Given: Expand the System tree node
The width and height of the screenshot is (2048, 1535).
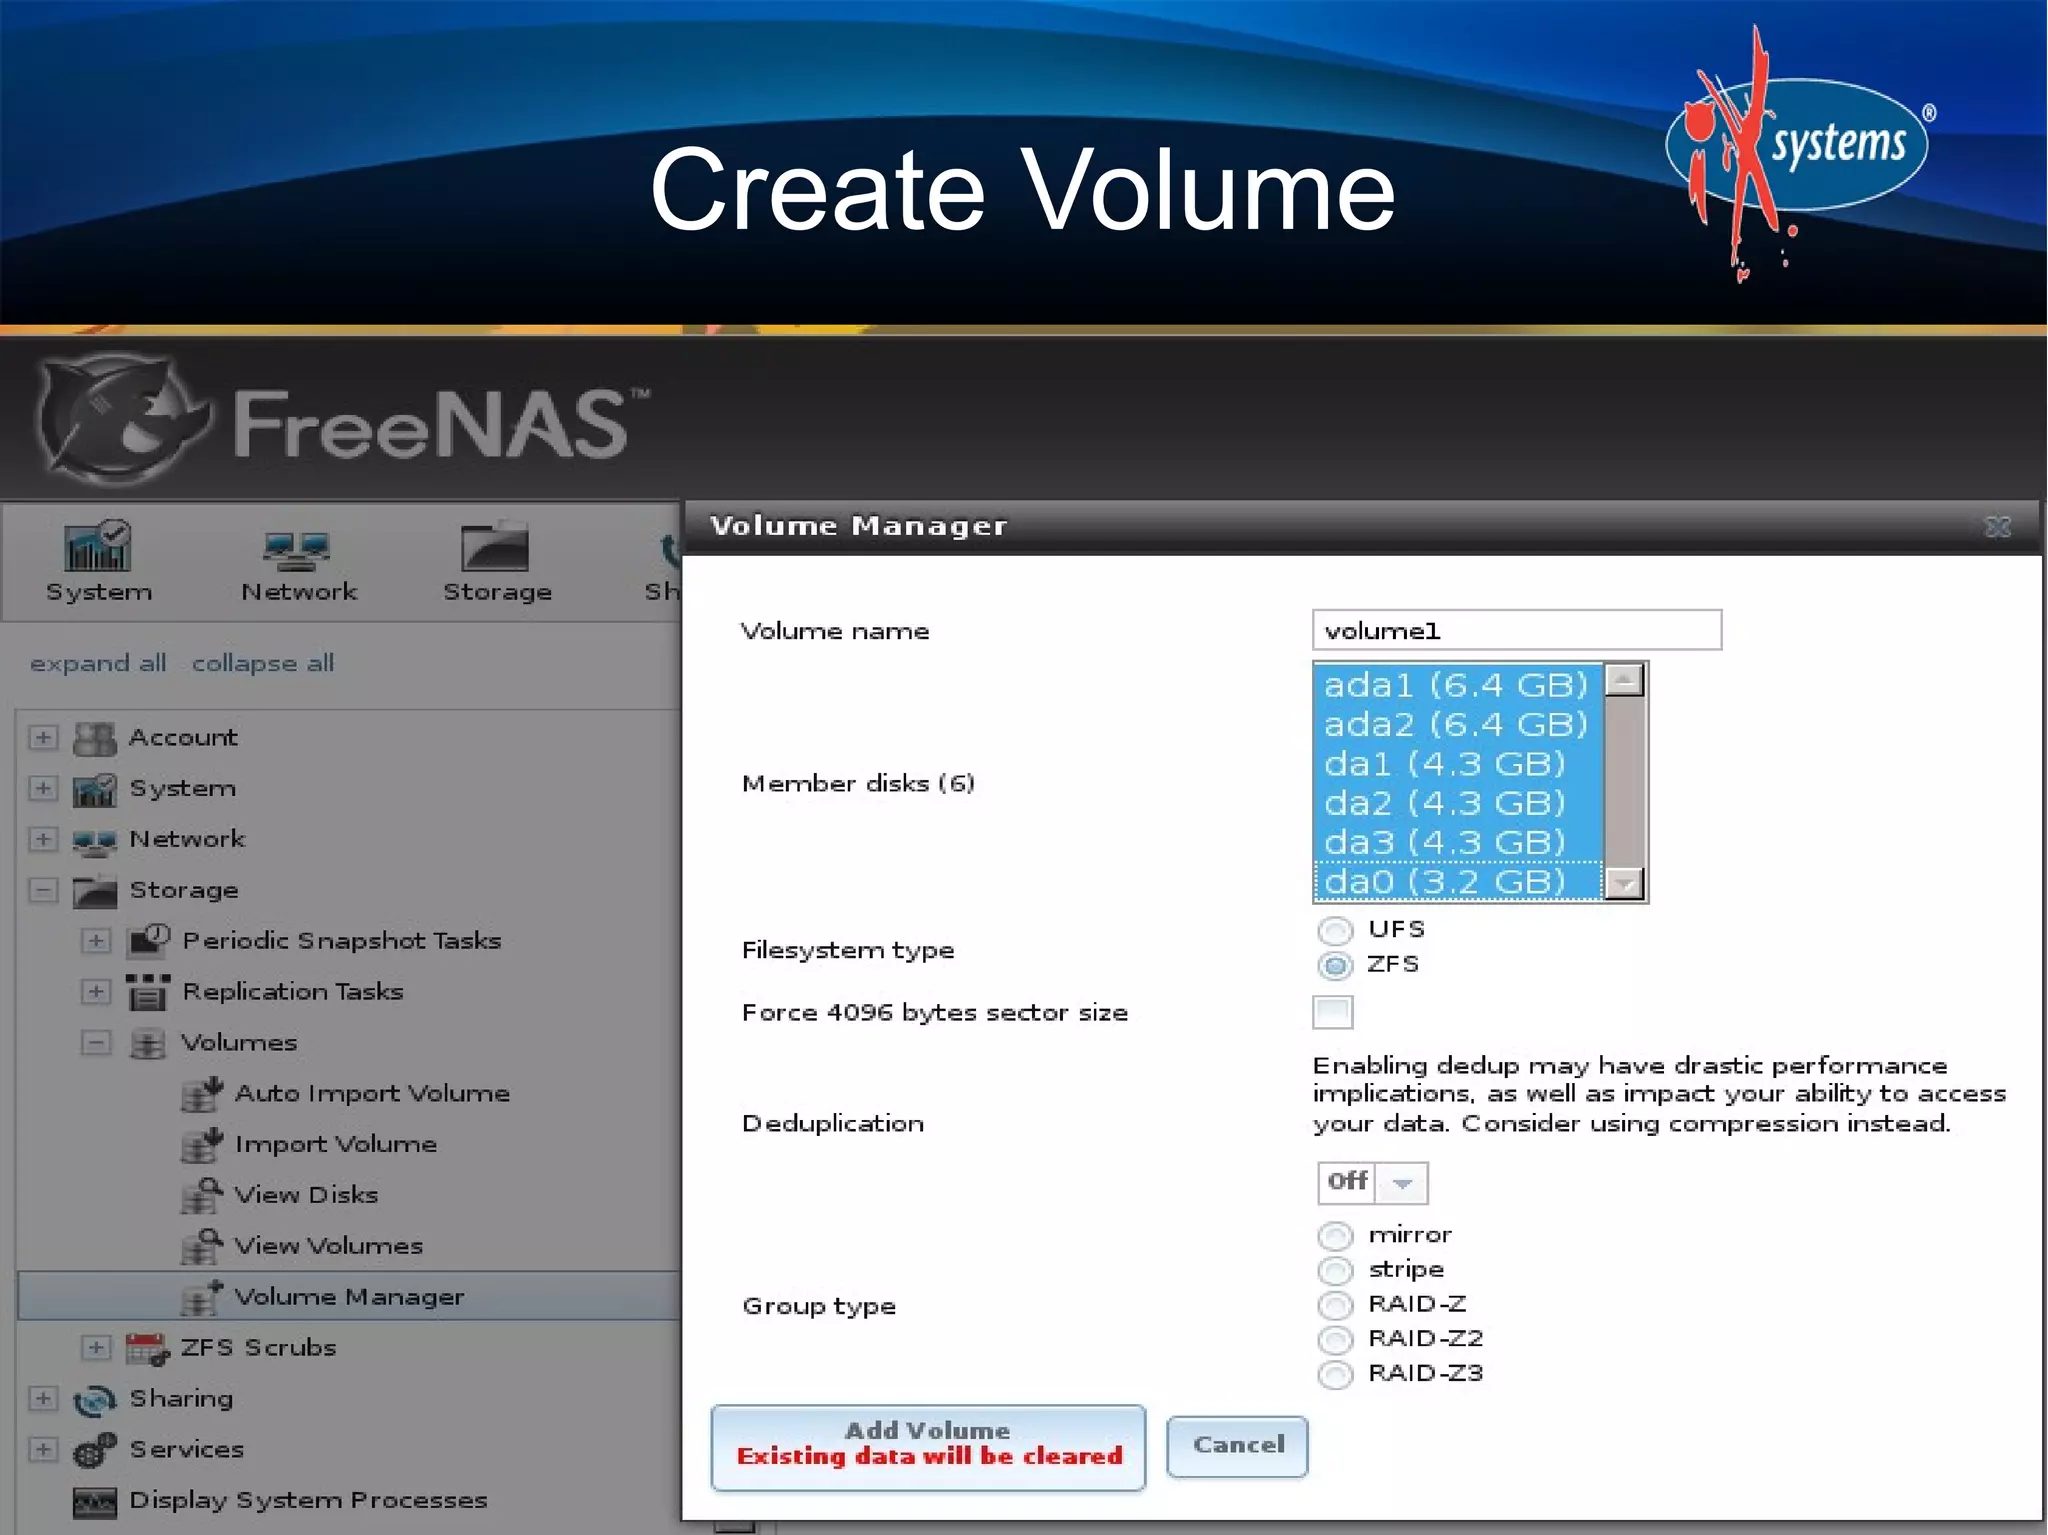Looking at the screenshot, I should (x=43, y=789).
